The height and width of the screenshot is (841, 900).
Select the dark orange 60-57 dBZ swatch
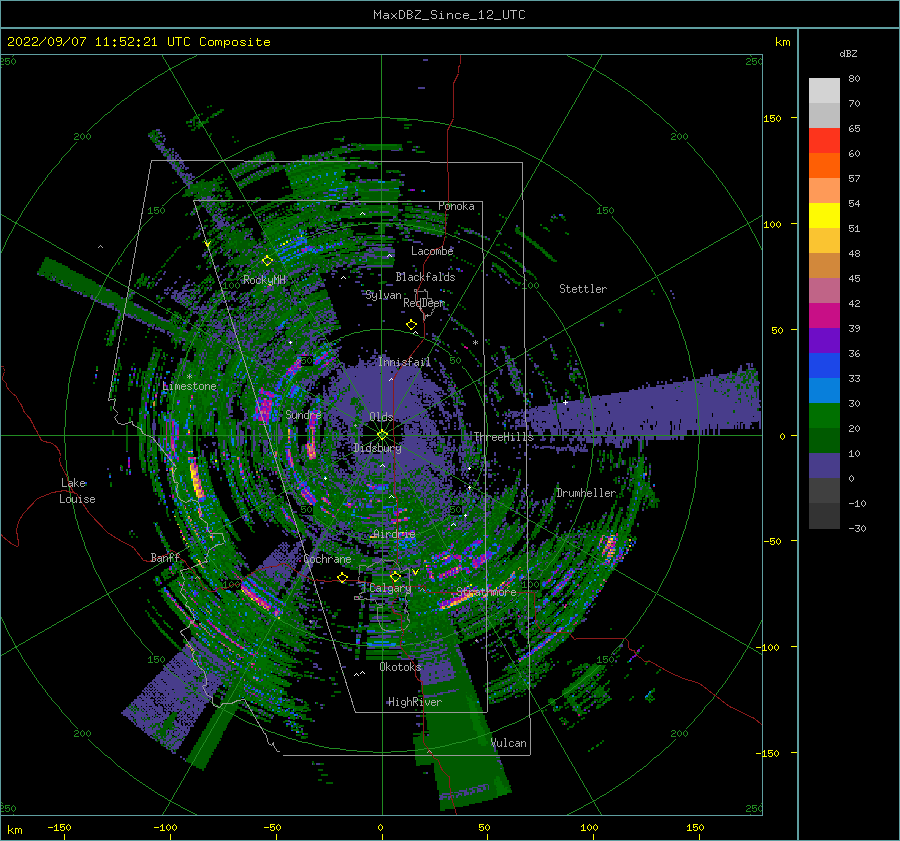(824, 165)
